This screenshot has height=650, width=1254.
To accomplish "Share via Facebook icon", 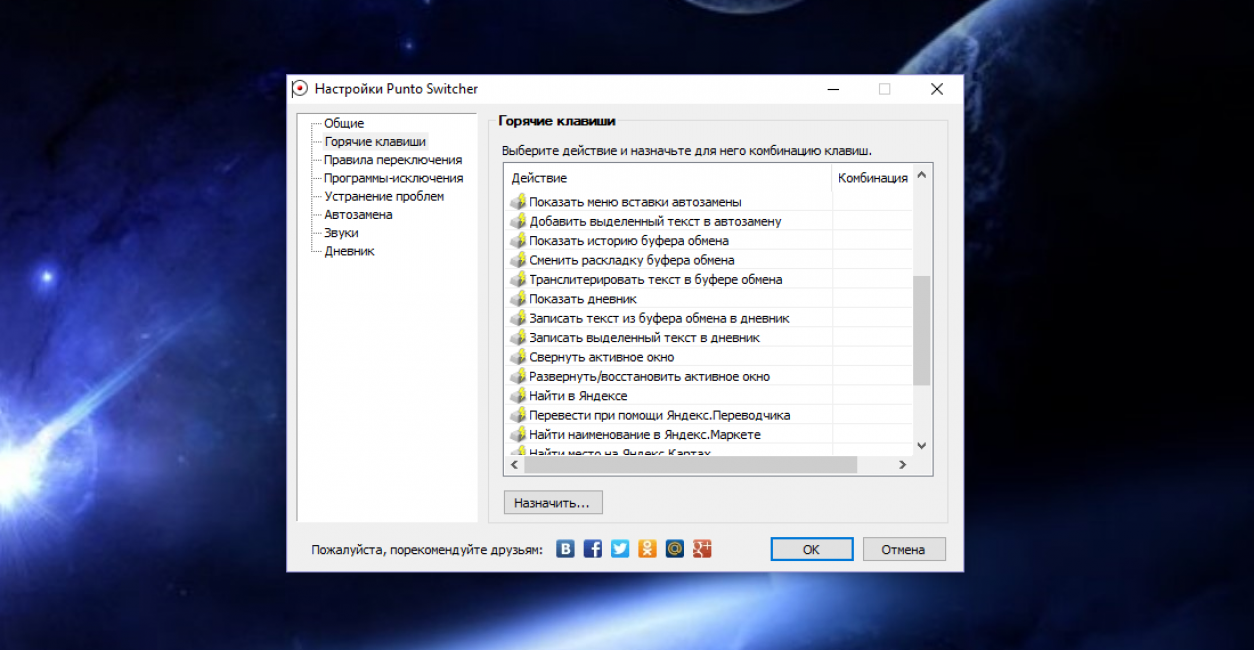I will [593, 549].
